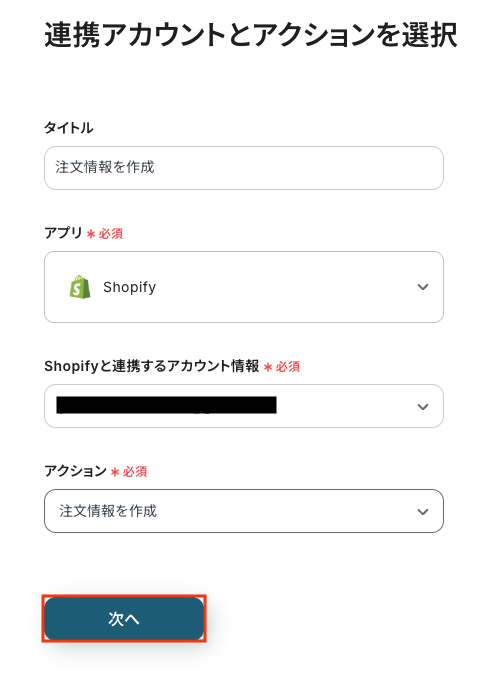The image size is (487, 676).
Task: Click the Shopify shopping bag icon
Action: (x=80, y=287)
